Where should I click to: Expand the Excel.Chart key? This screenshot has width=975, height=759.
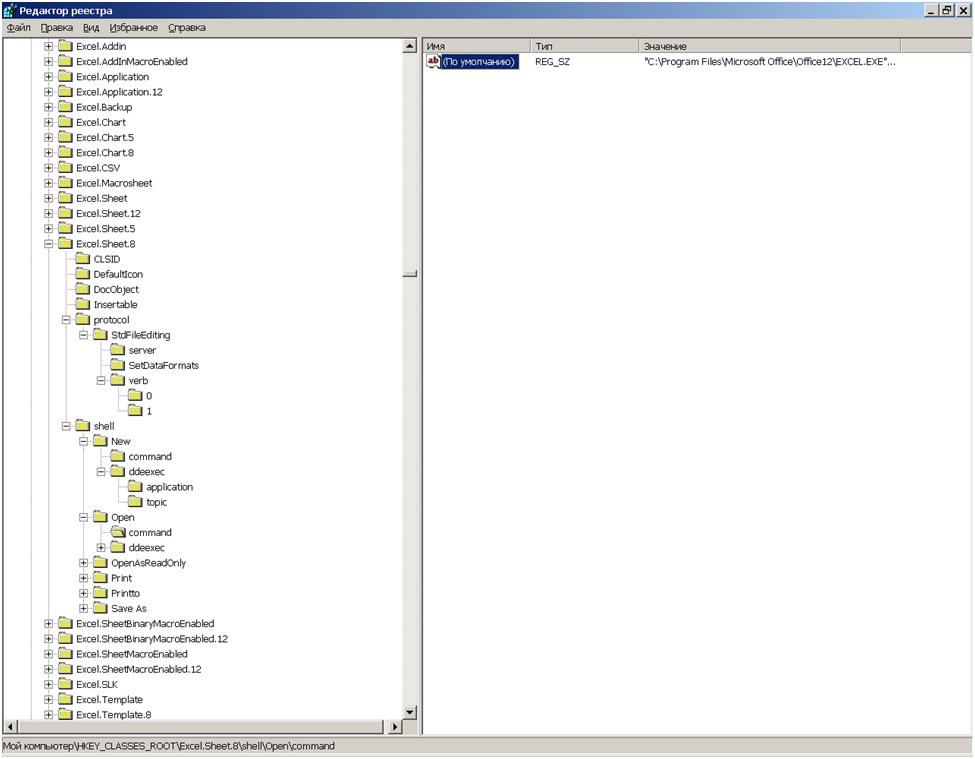pyautogui.click(x=48, y=122)
